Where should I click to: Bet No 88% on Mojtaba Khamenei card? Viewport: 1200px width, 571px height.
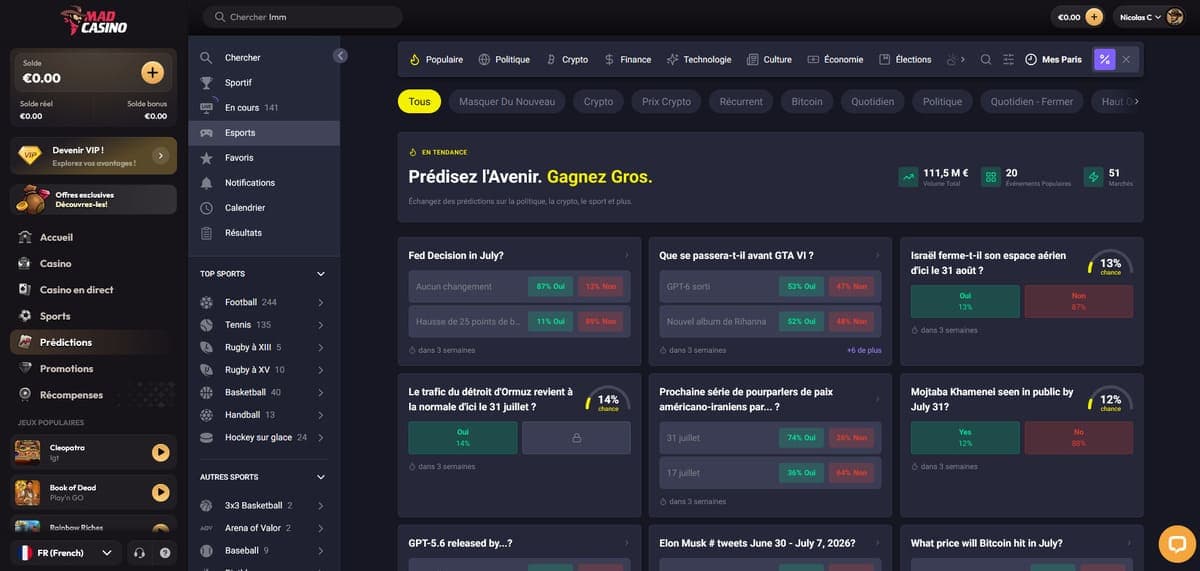click(x=1079, y=437)
